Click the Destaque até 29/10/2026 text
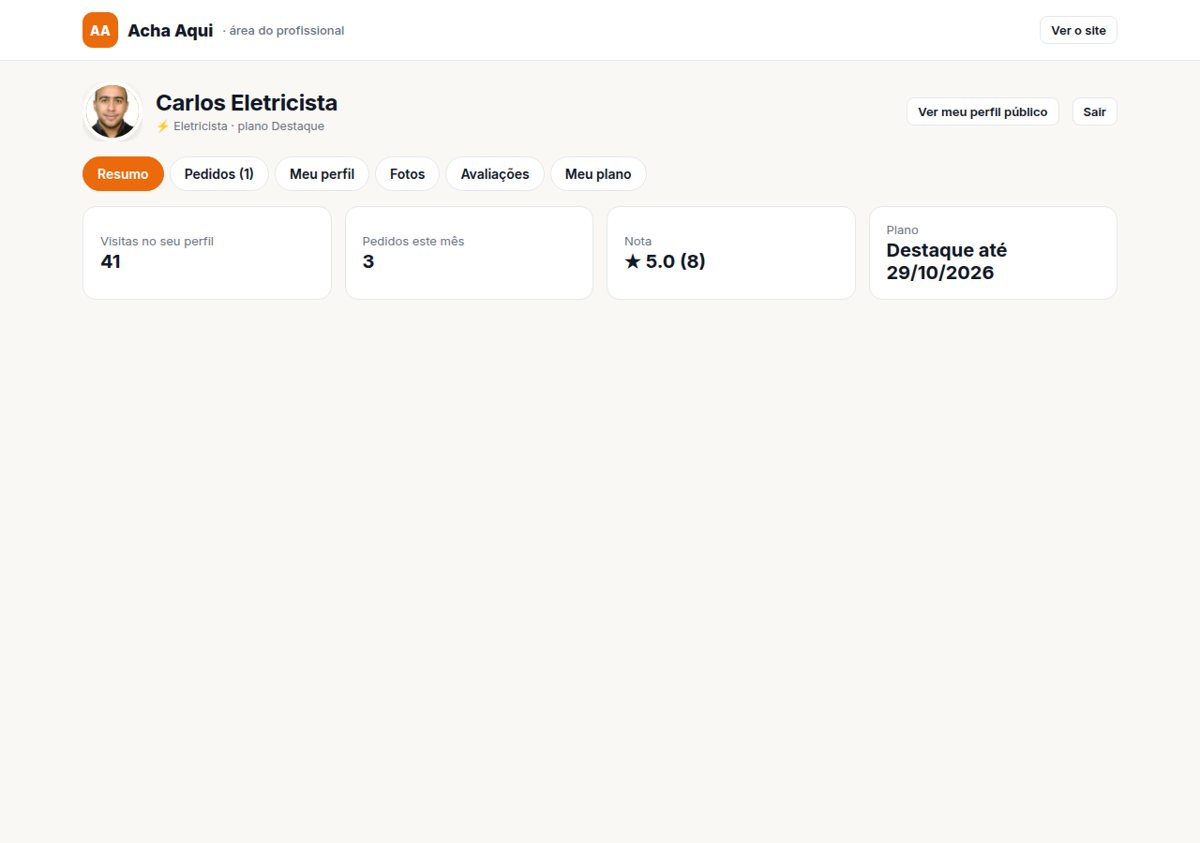 click(x=947, y=262)
